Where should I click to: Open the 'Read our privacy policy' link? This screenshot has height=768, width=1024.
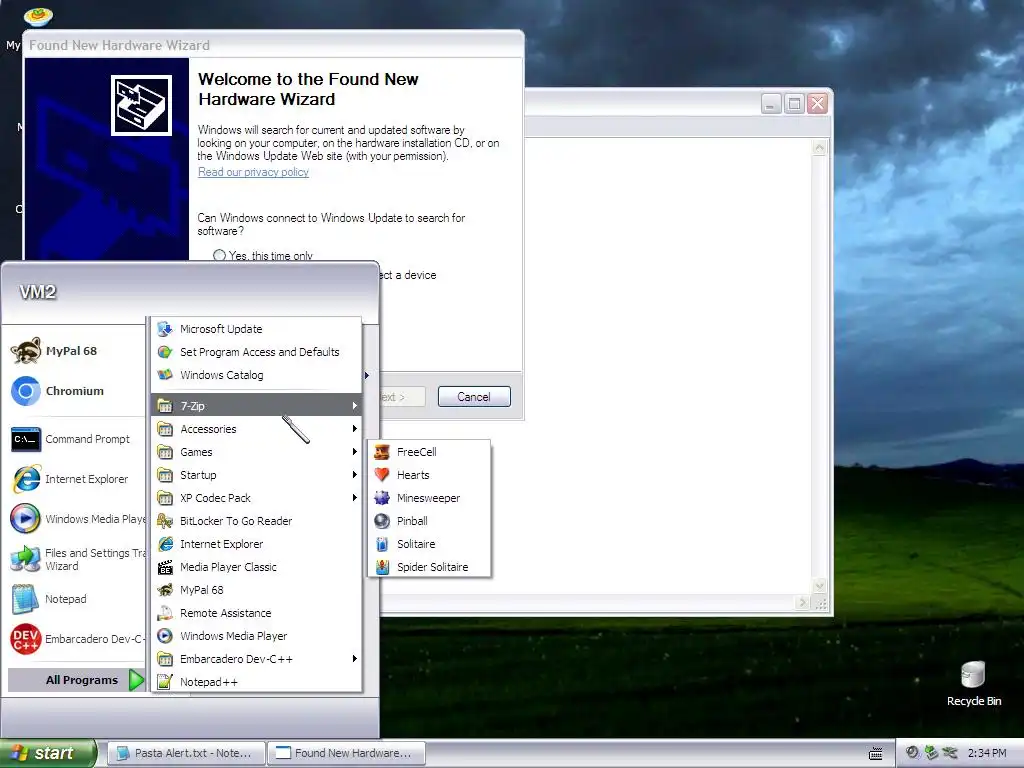tap(253, 172)
